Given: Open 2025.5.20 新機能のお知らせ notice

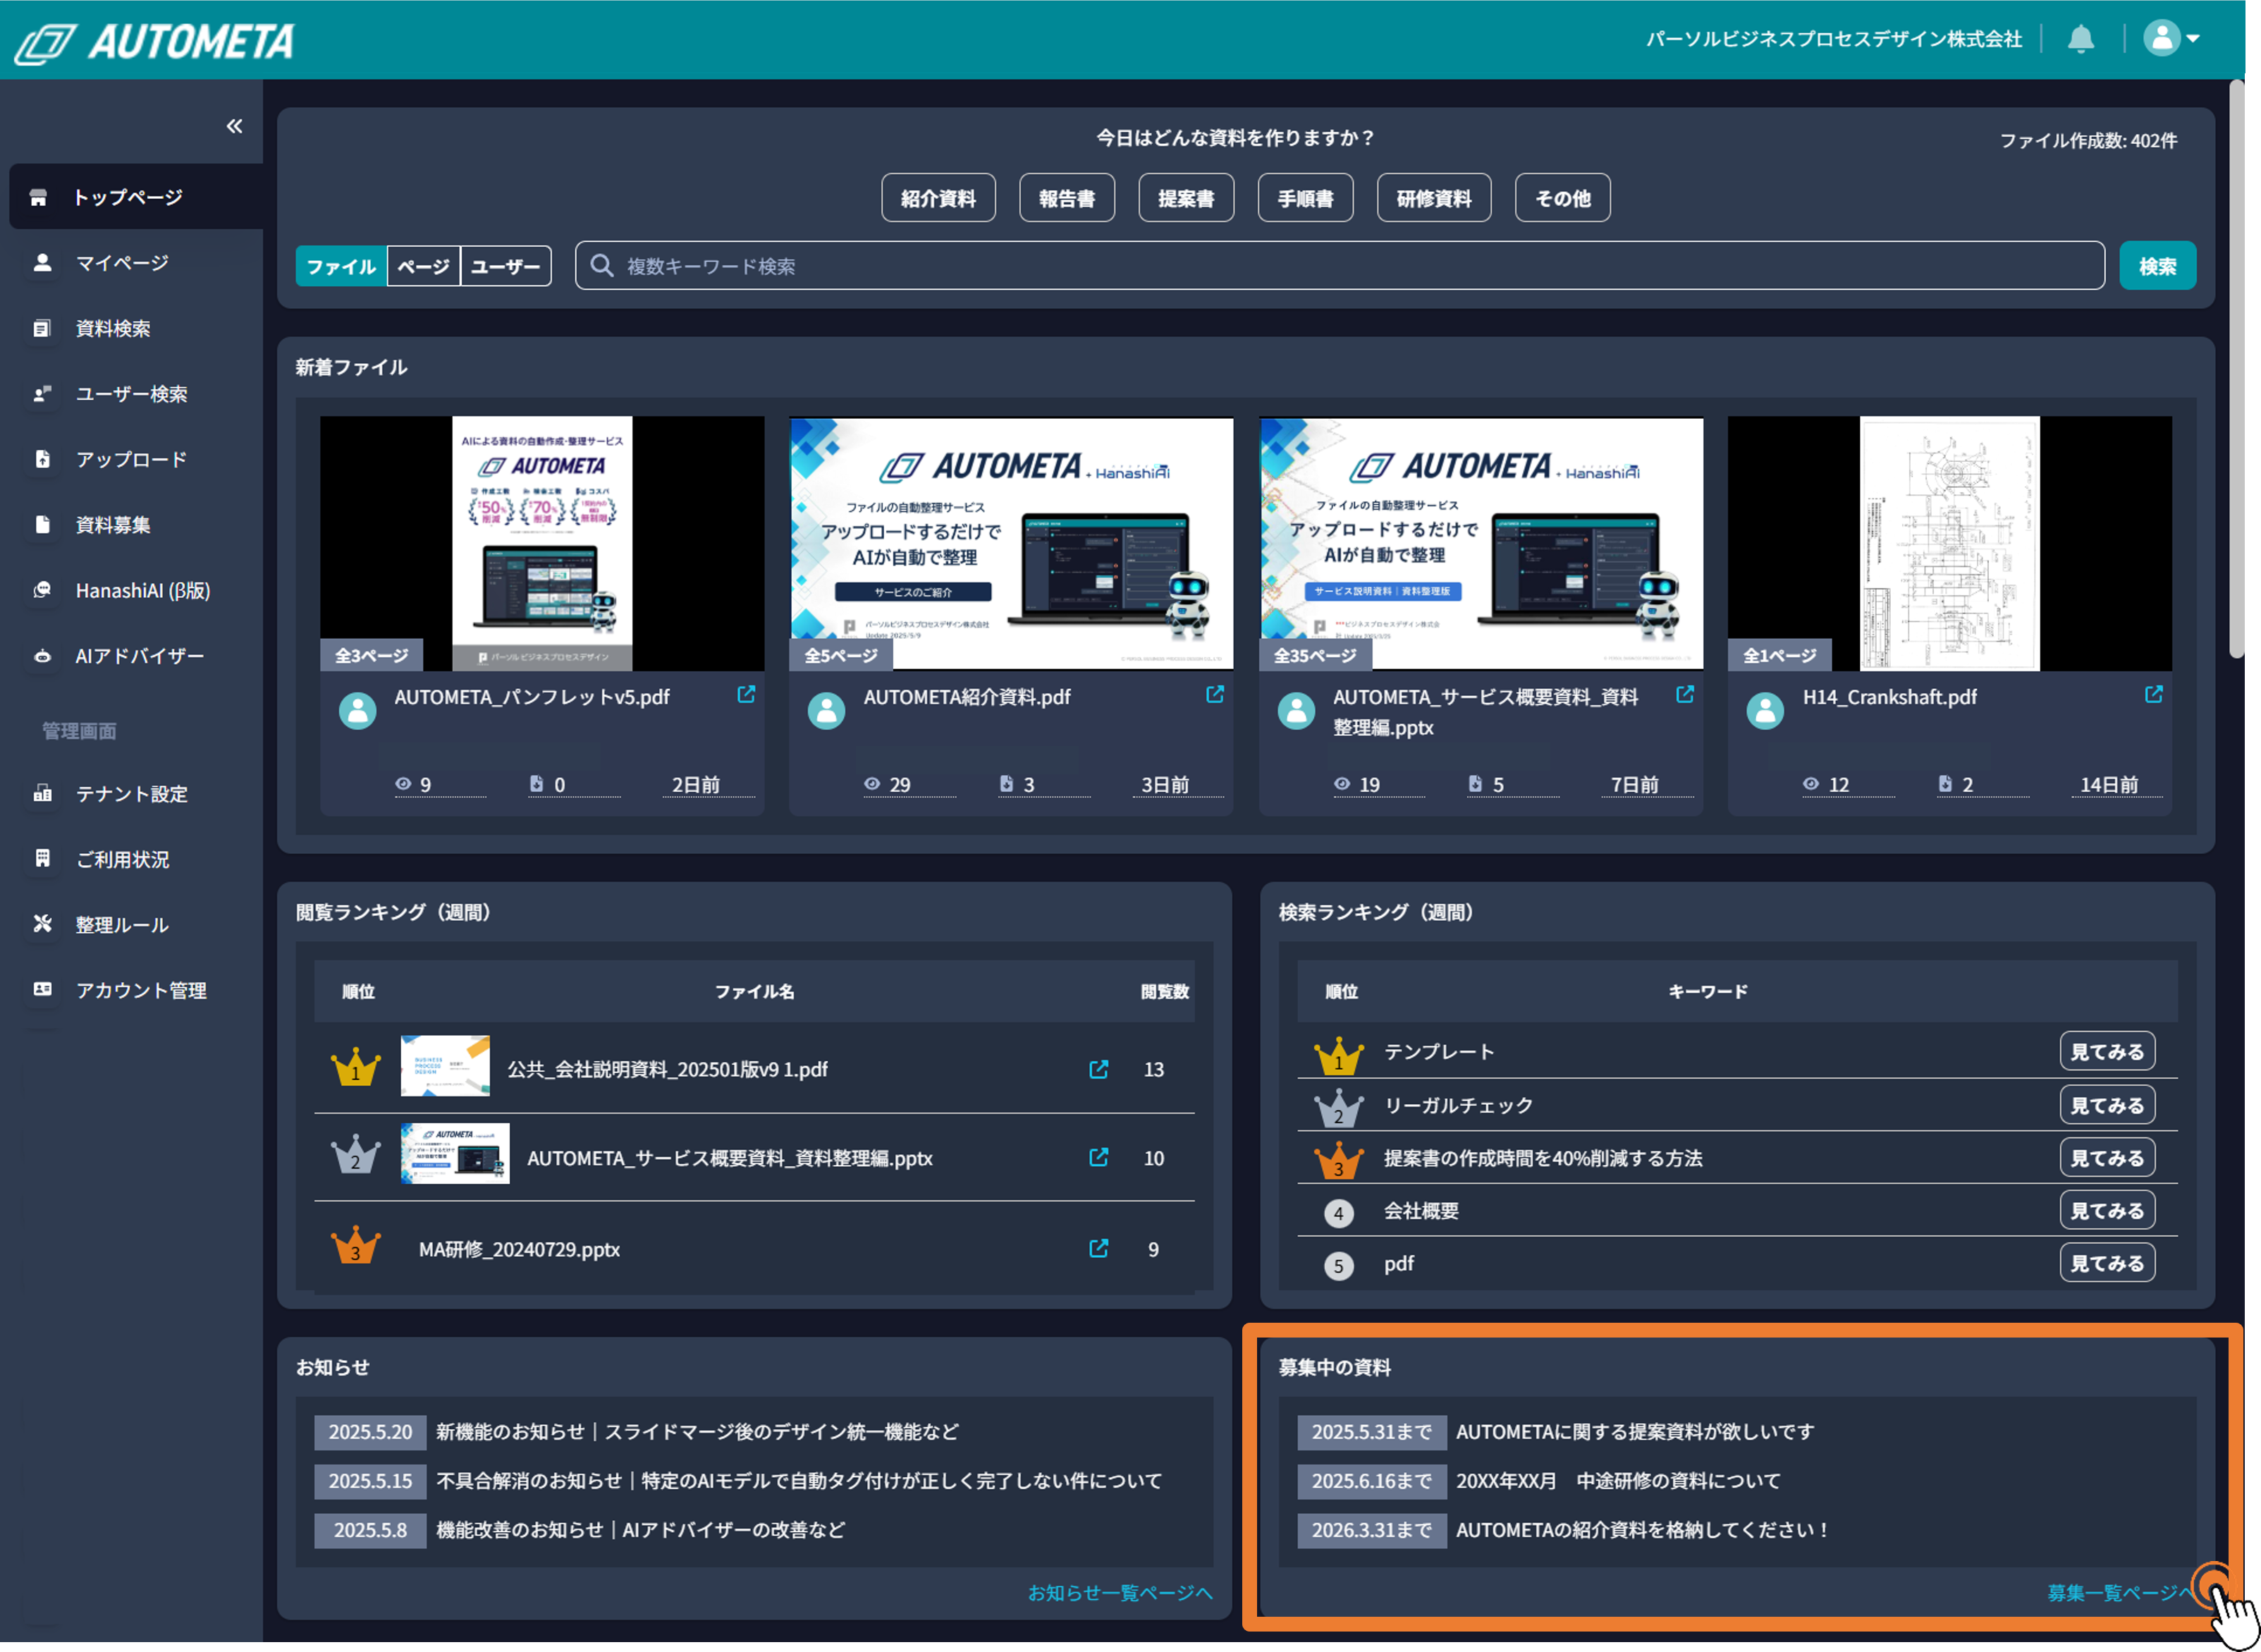Looking at the screenshot, I should pos(697,1432).
